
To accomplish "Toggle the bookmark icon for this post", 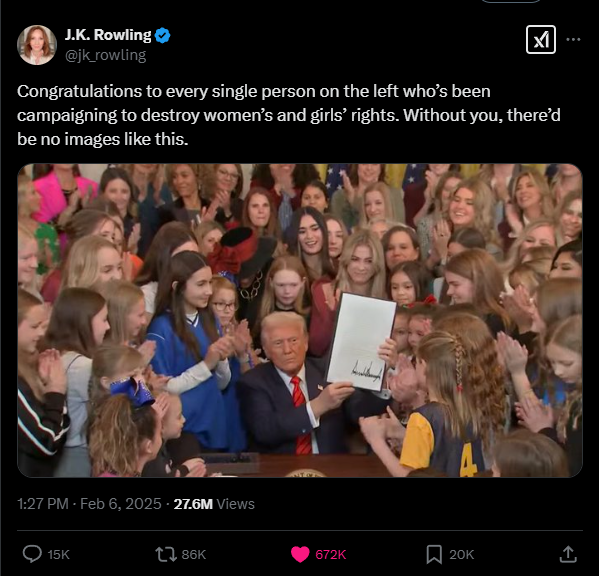I will (434, 554).
